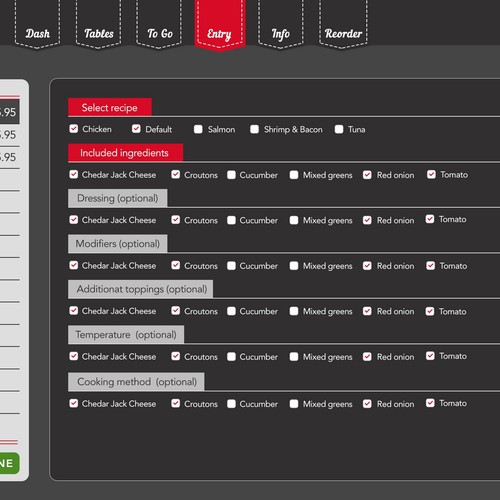500x500 pixels.
Task: Go to the Info tab
Action: tap(281, 24)
